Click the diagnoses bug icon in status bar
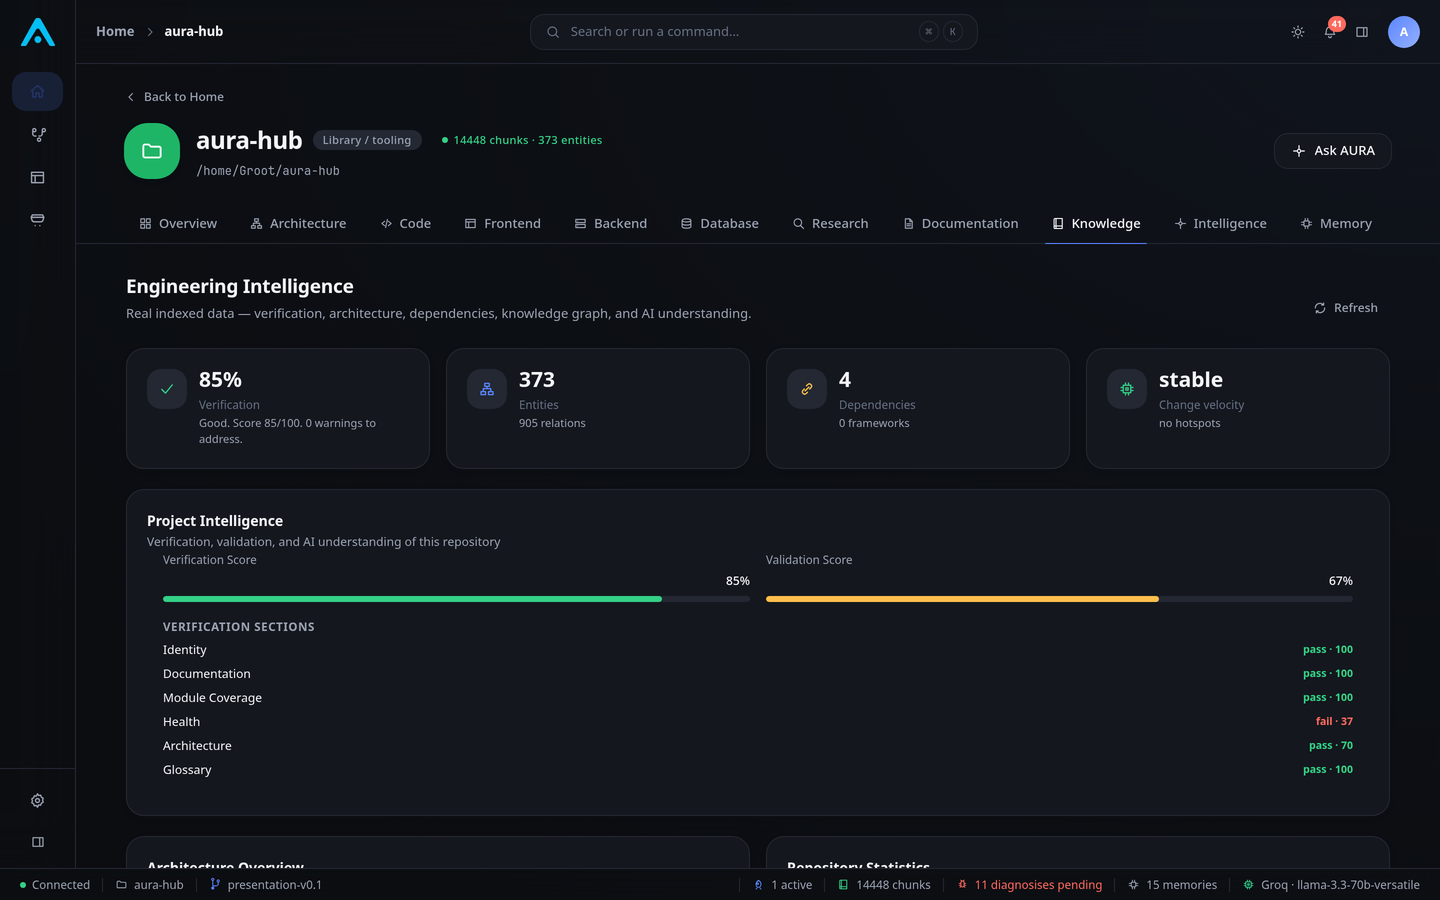1440x900 pixels. coord(962,884)
